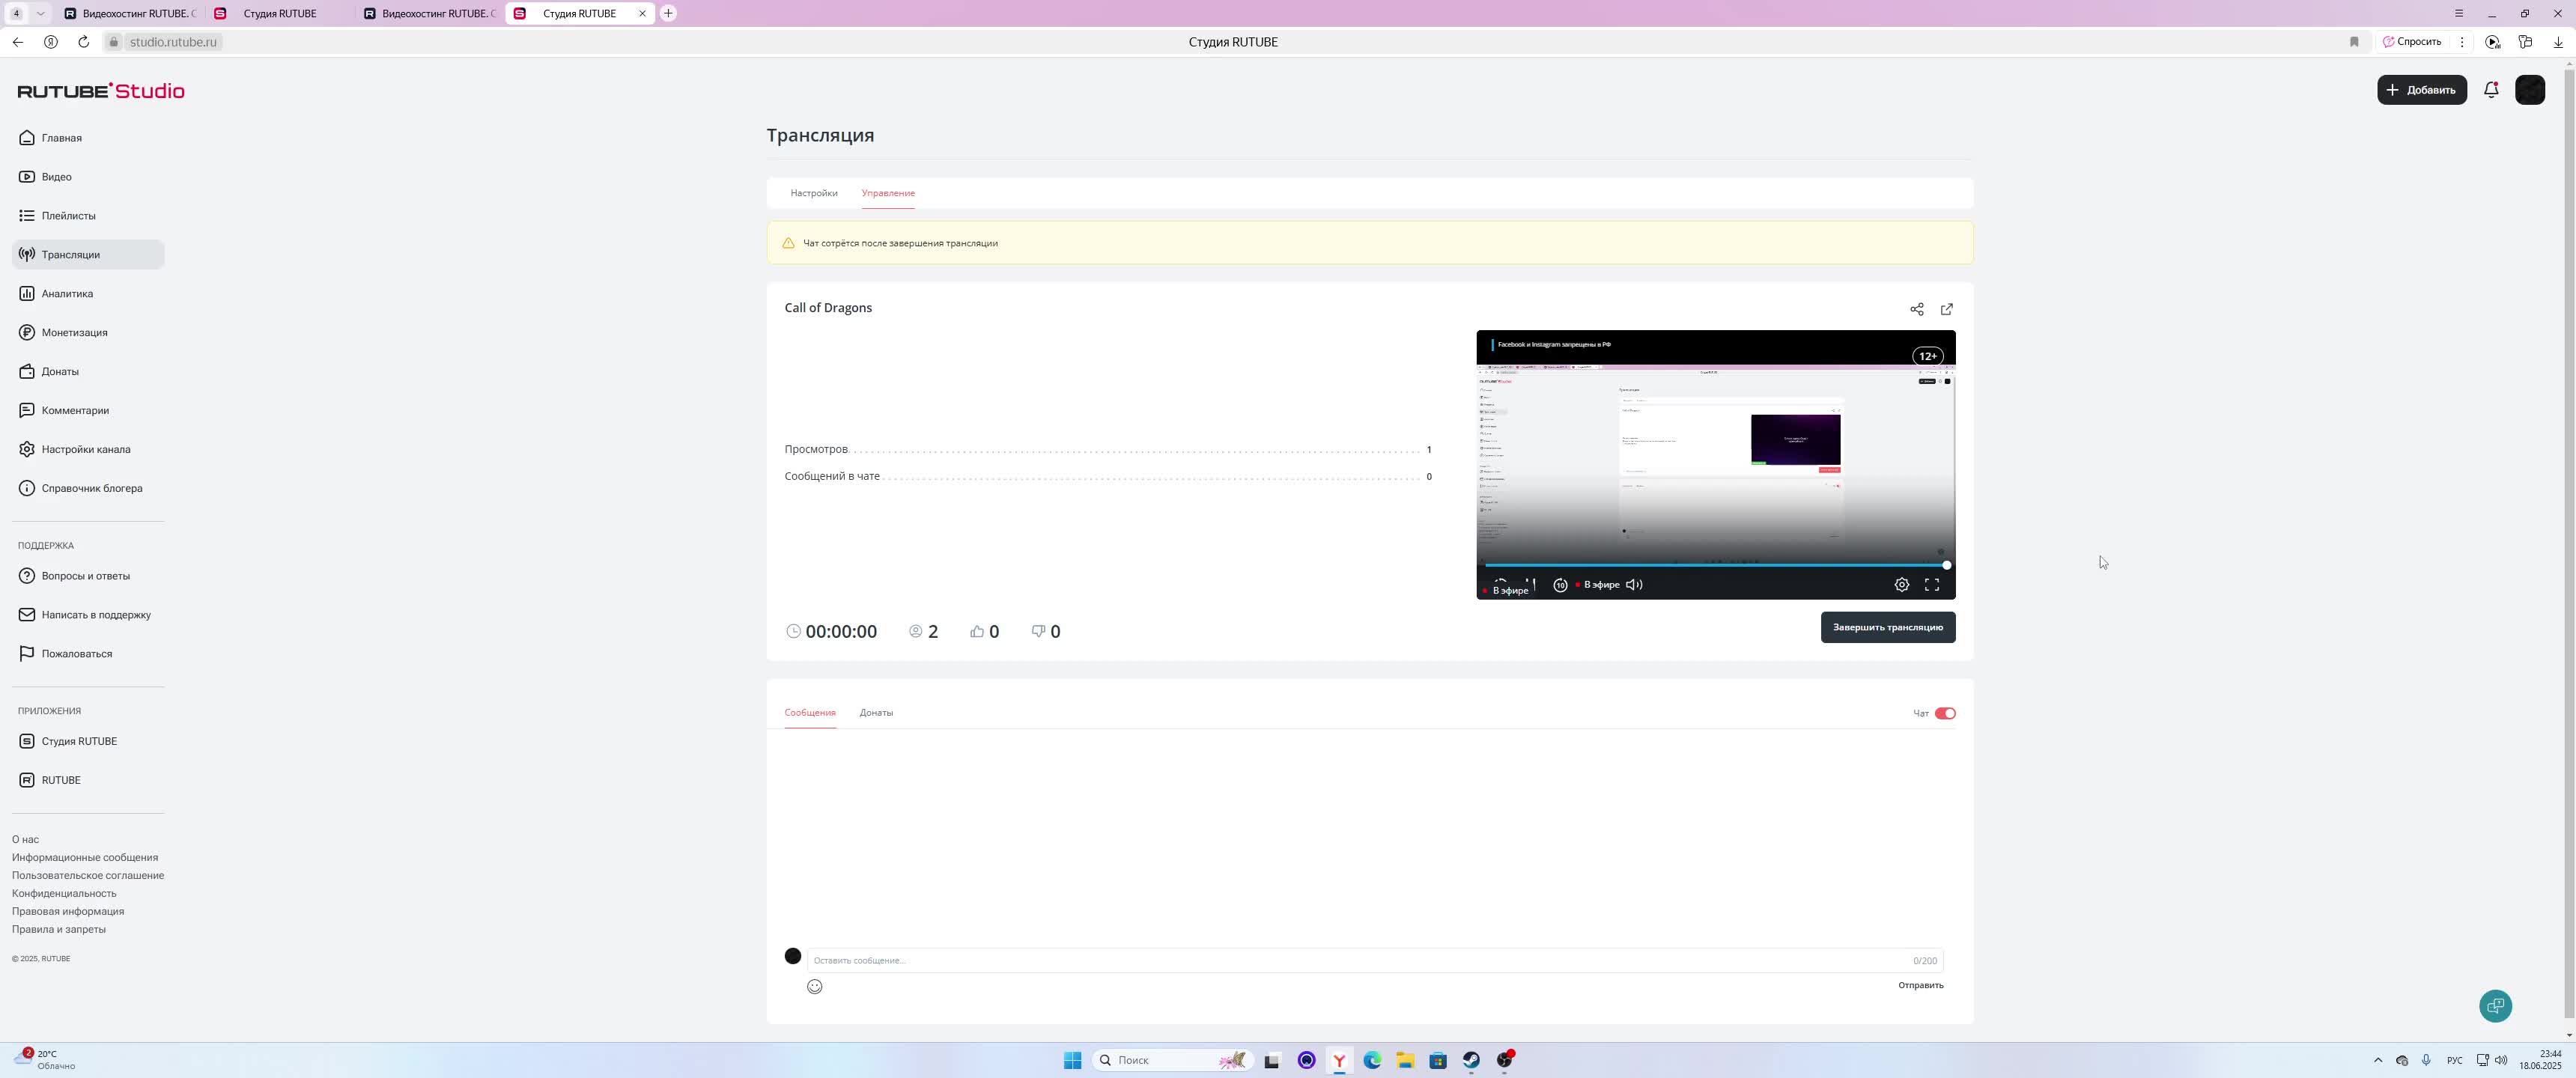Show hidden system tray icons

pyautogui.click(x=2378, y=1061)
